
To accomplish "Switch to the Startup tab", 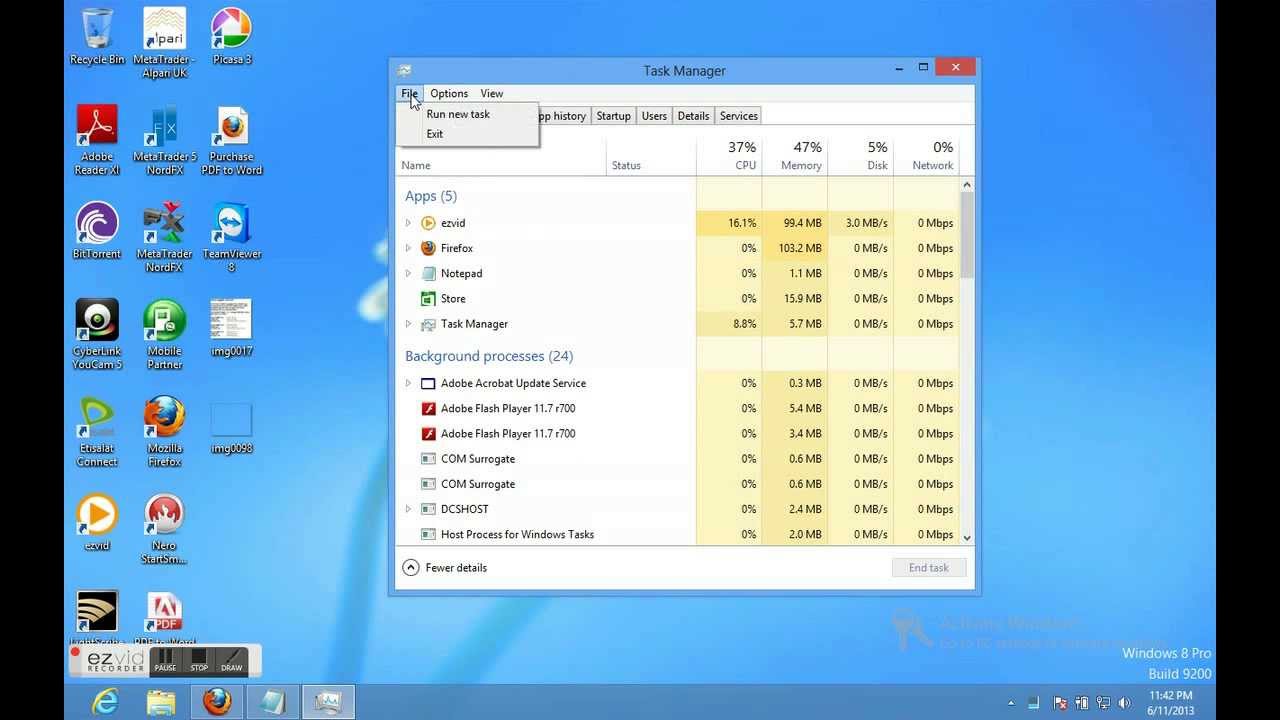I will 614,116.
